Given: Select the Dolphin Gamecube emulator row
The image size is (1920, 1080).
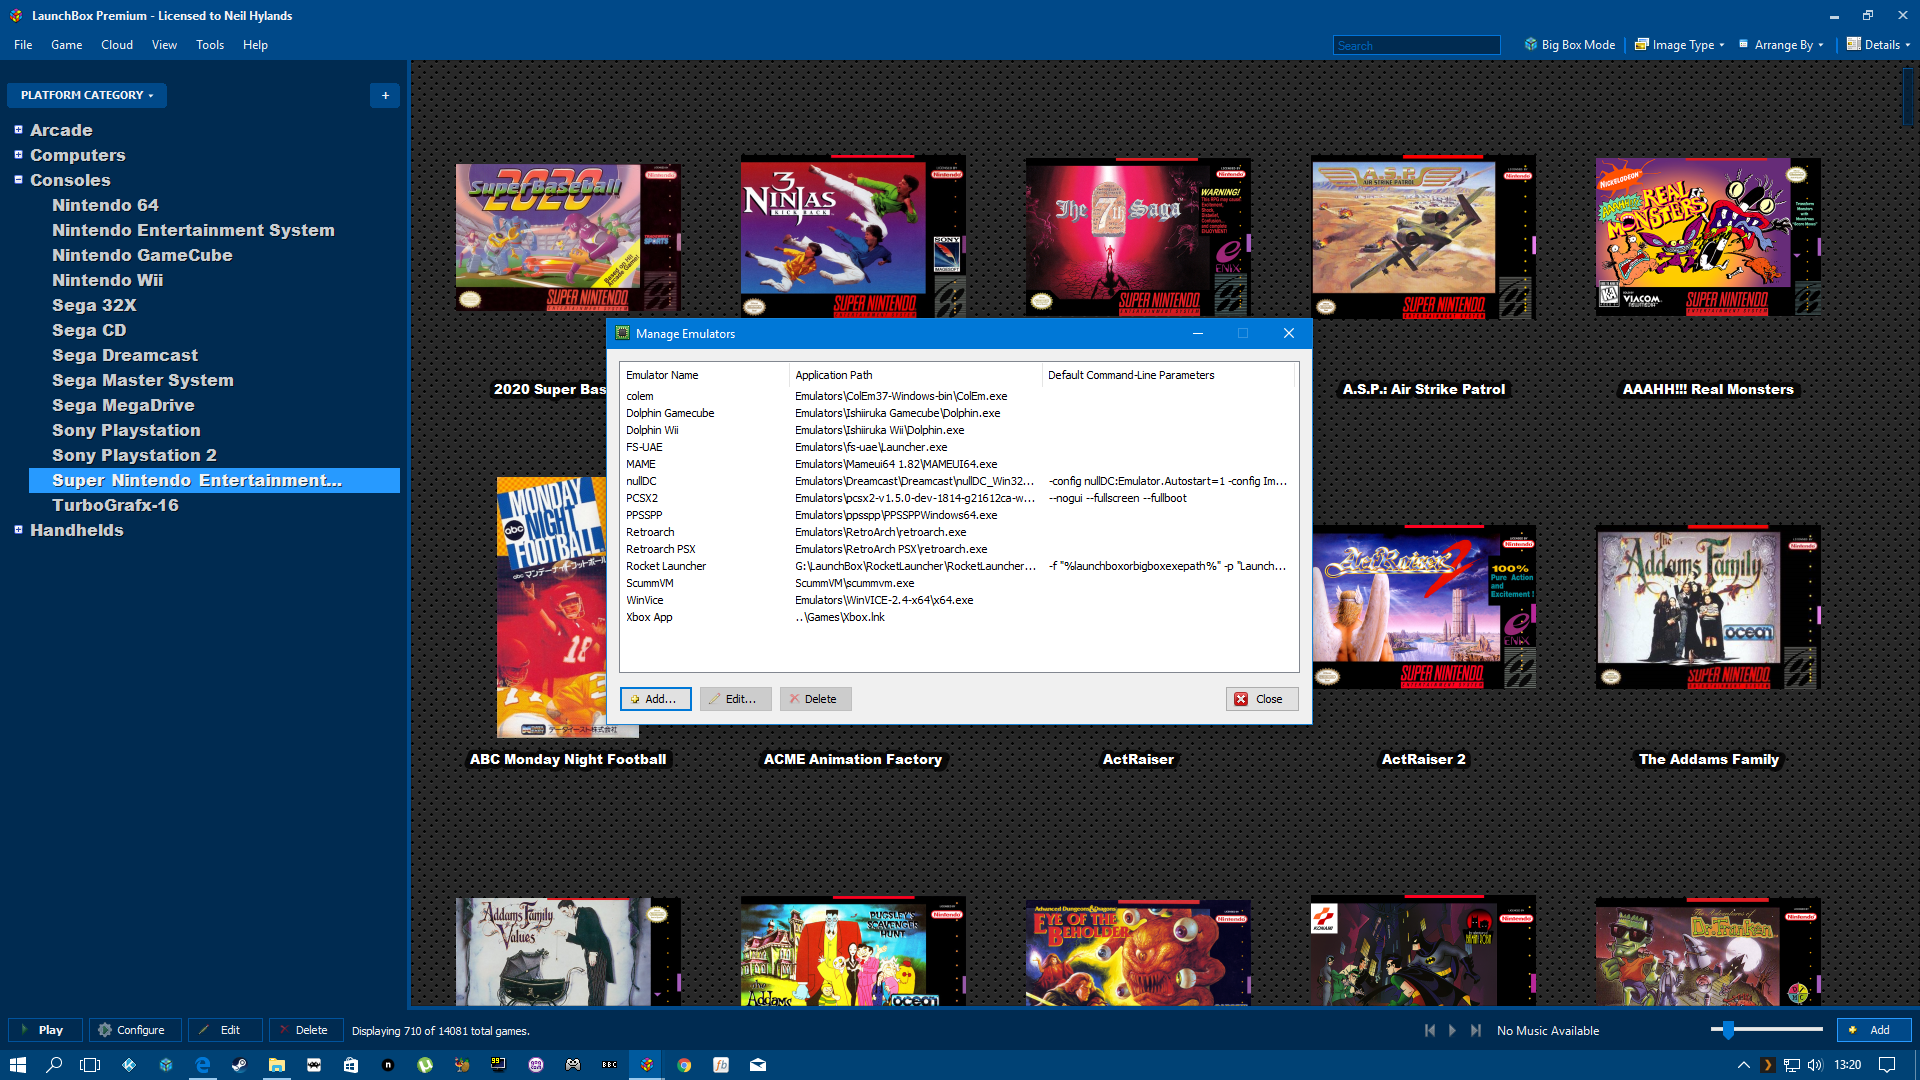Looking at the screenshot, I should coord(958,413).
